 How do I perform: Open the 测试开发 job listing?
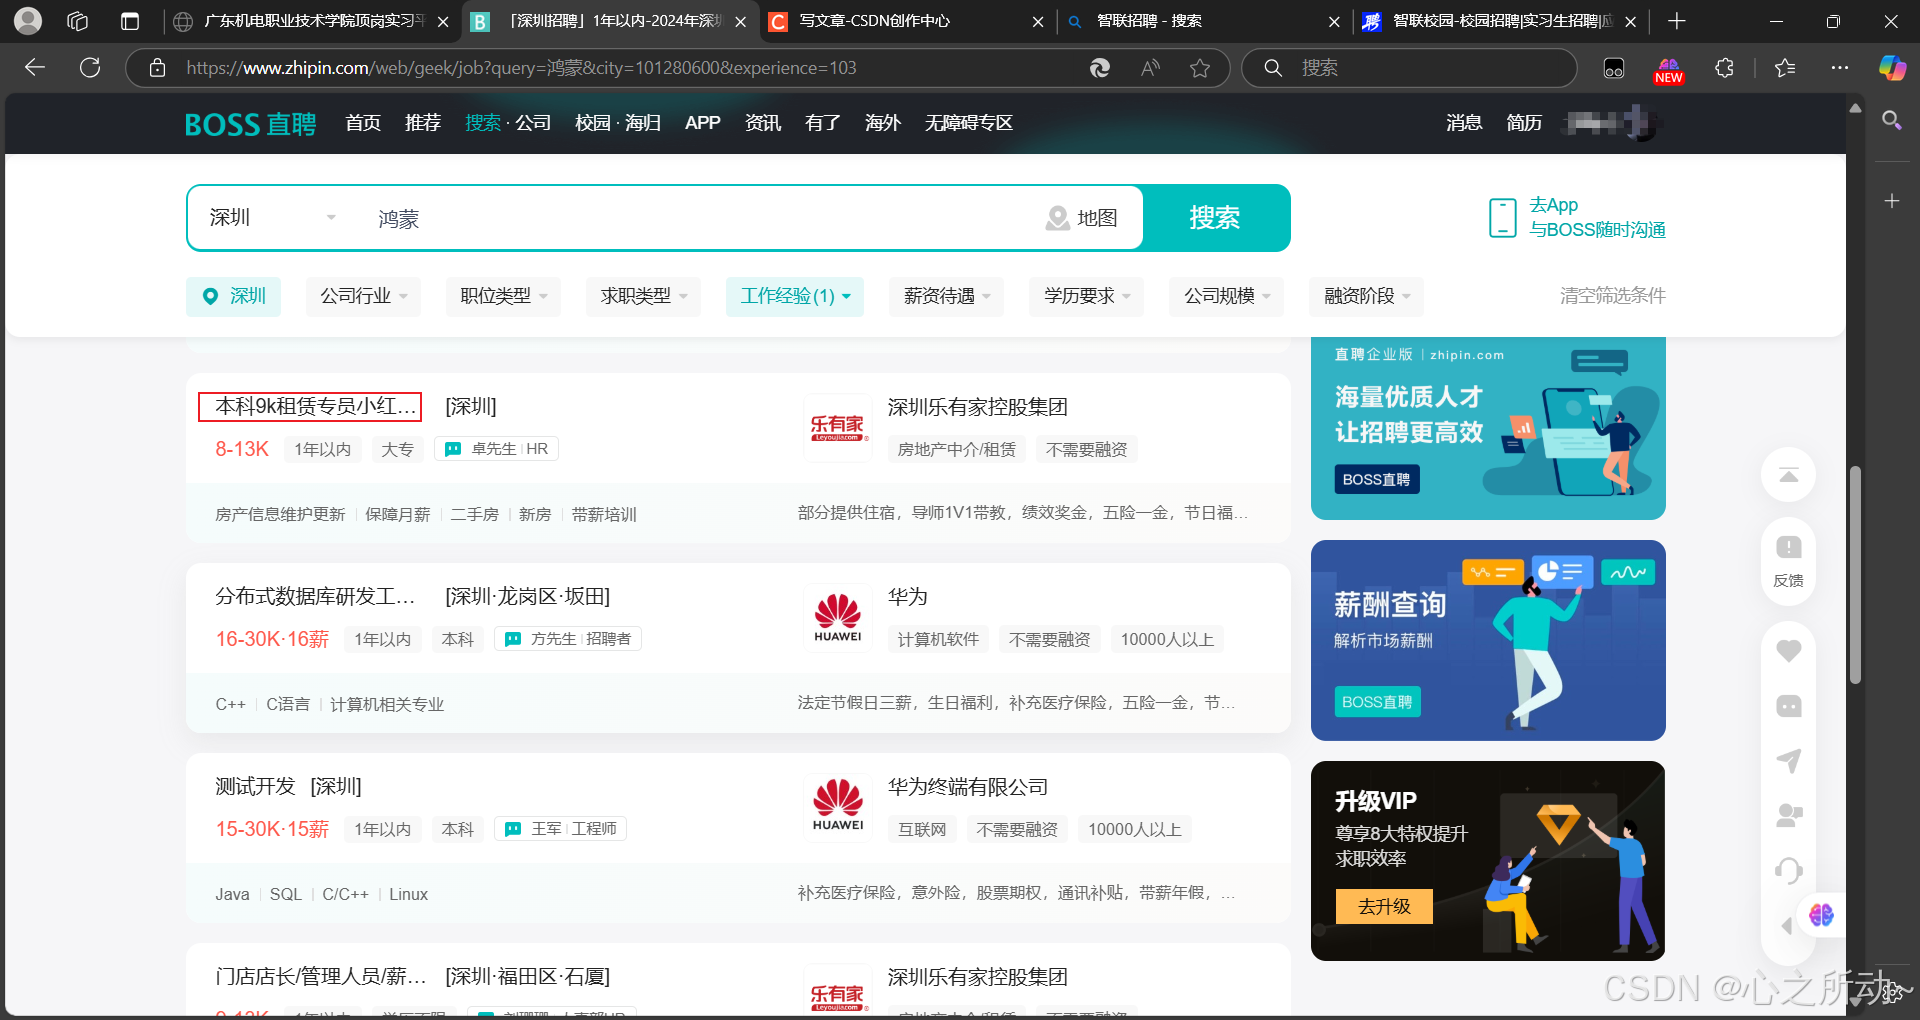255,787
